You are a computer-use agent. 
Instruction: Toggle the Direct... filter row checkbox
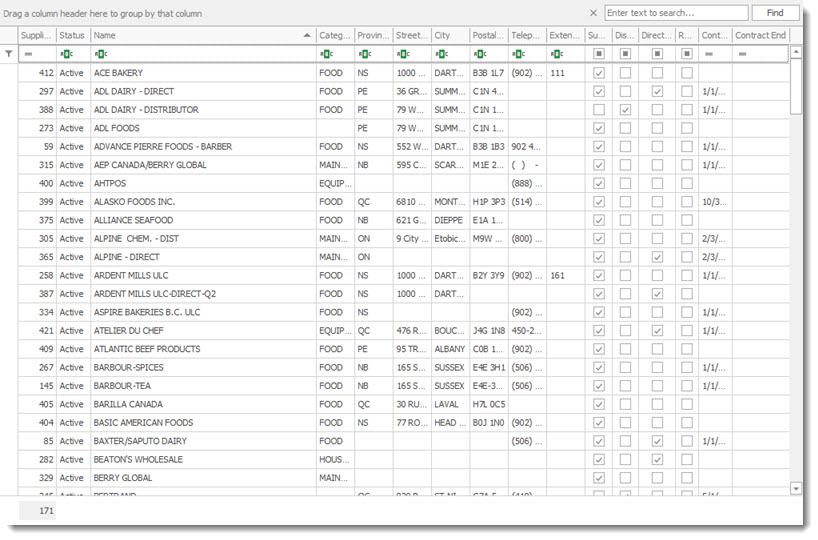click(x=657, y=54)
